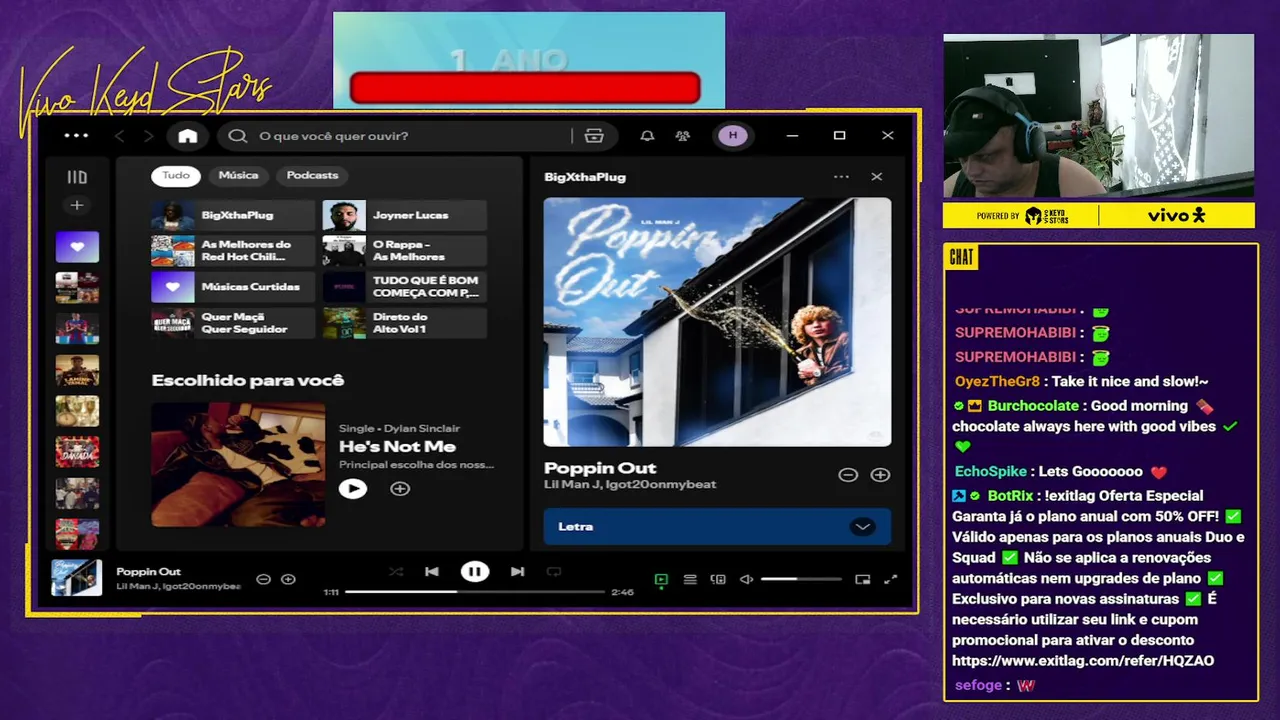The height and width of the screenshot is (720, 1280).
Task: Skip to next track
Action: pos(517,572)
